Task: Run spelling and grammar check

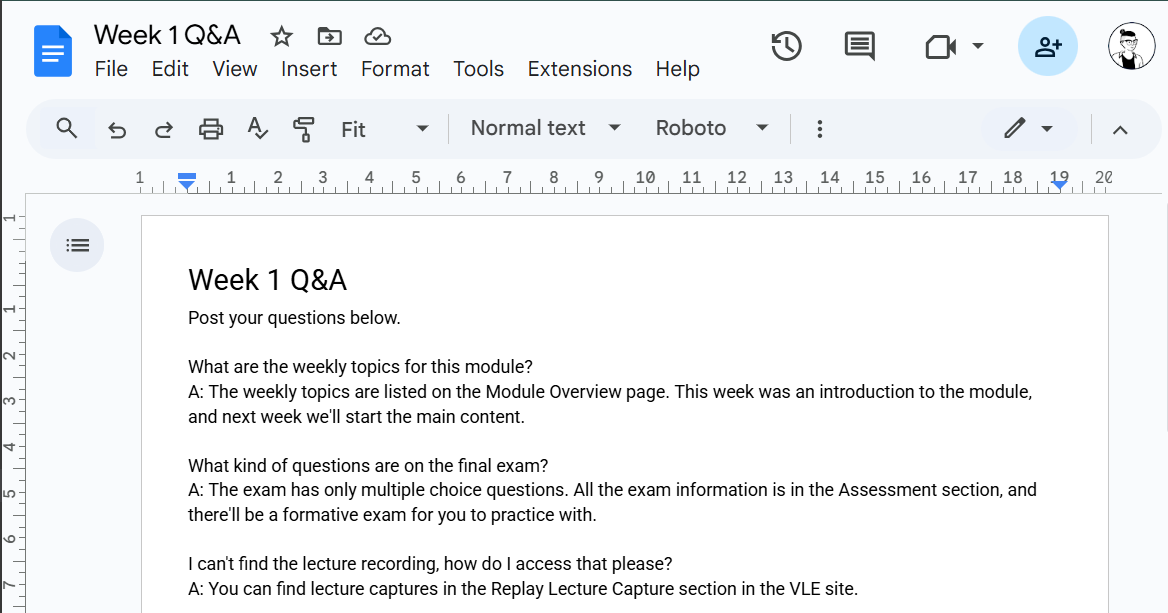Action: pyautogui.click(x=257, y=129)
